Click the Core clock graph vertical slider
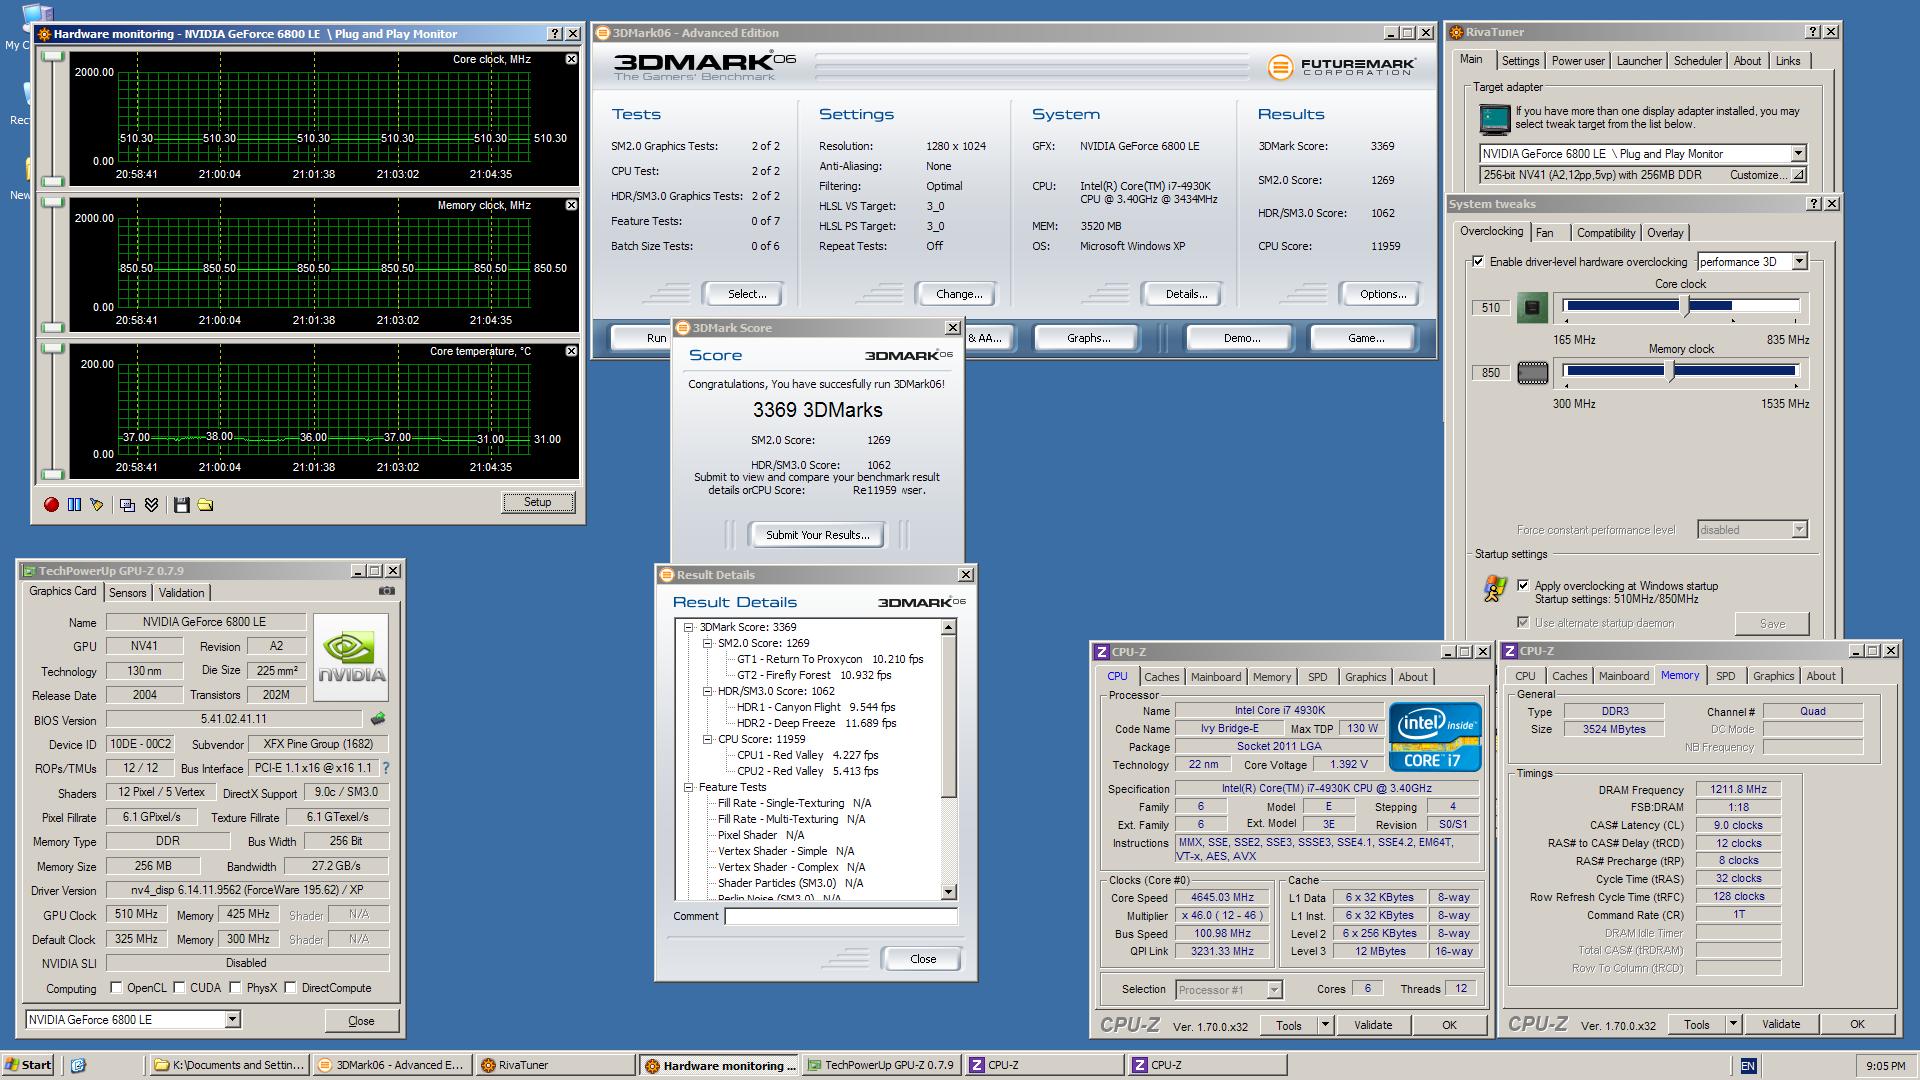Image resolution: width=1920 pixels, height=1080 pixels. 53,118
